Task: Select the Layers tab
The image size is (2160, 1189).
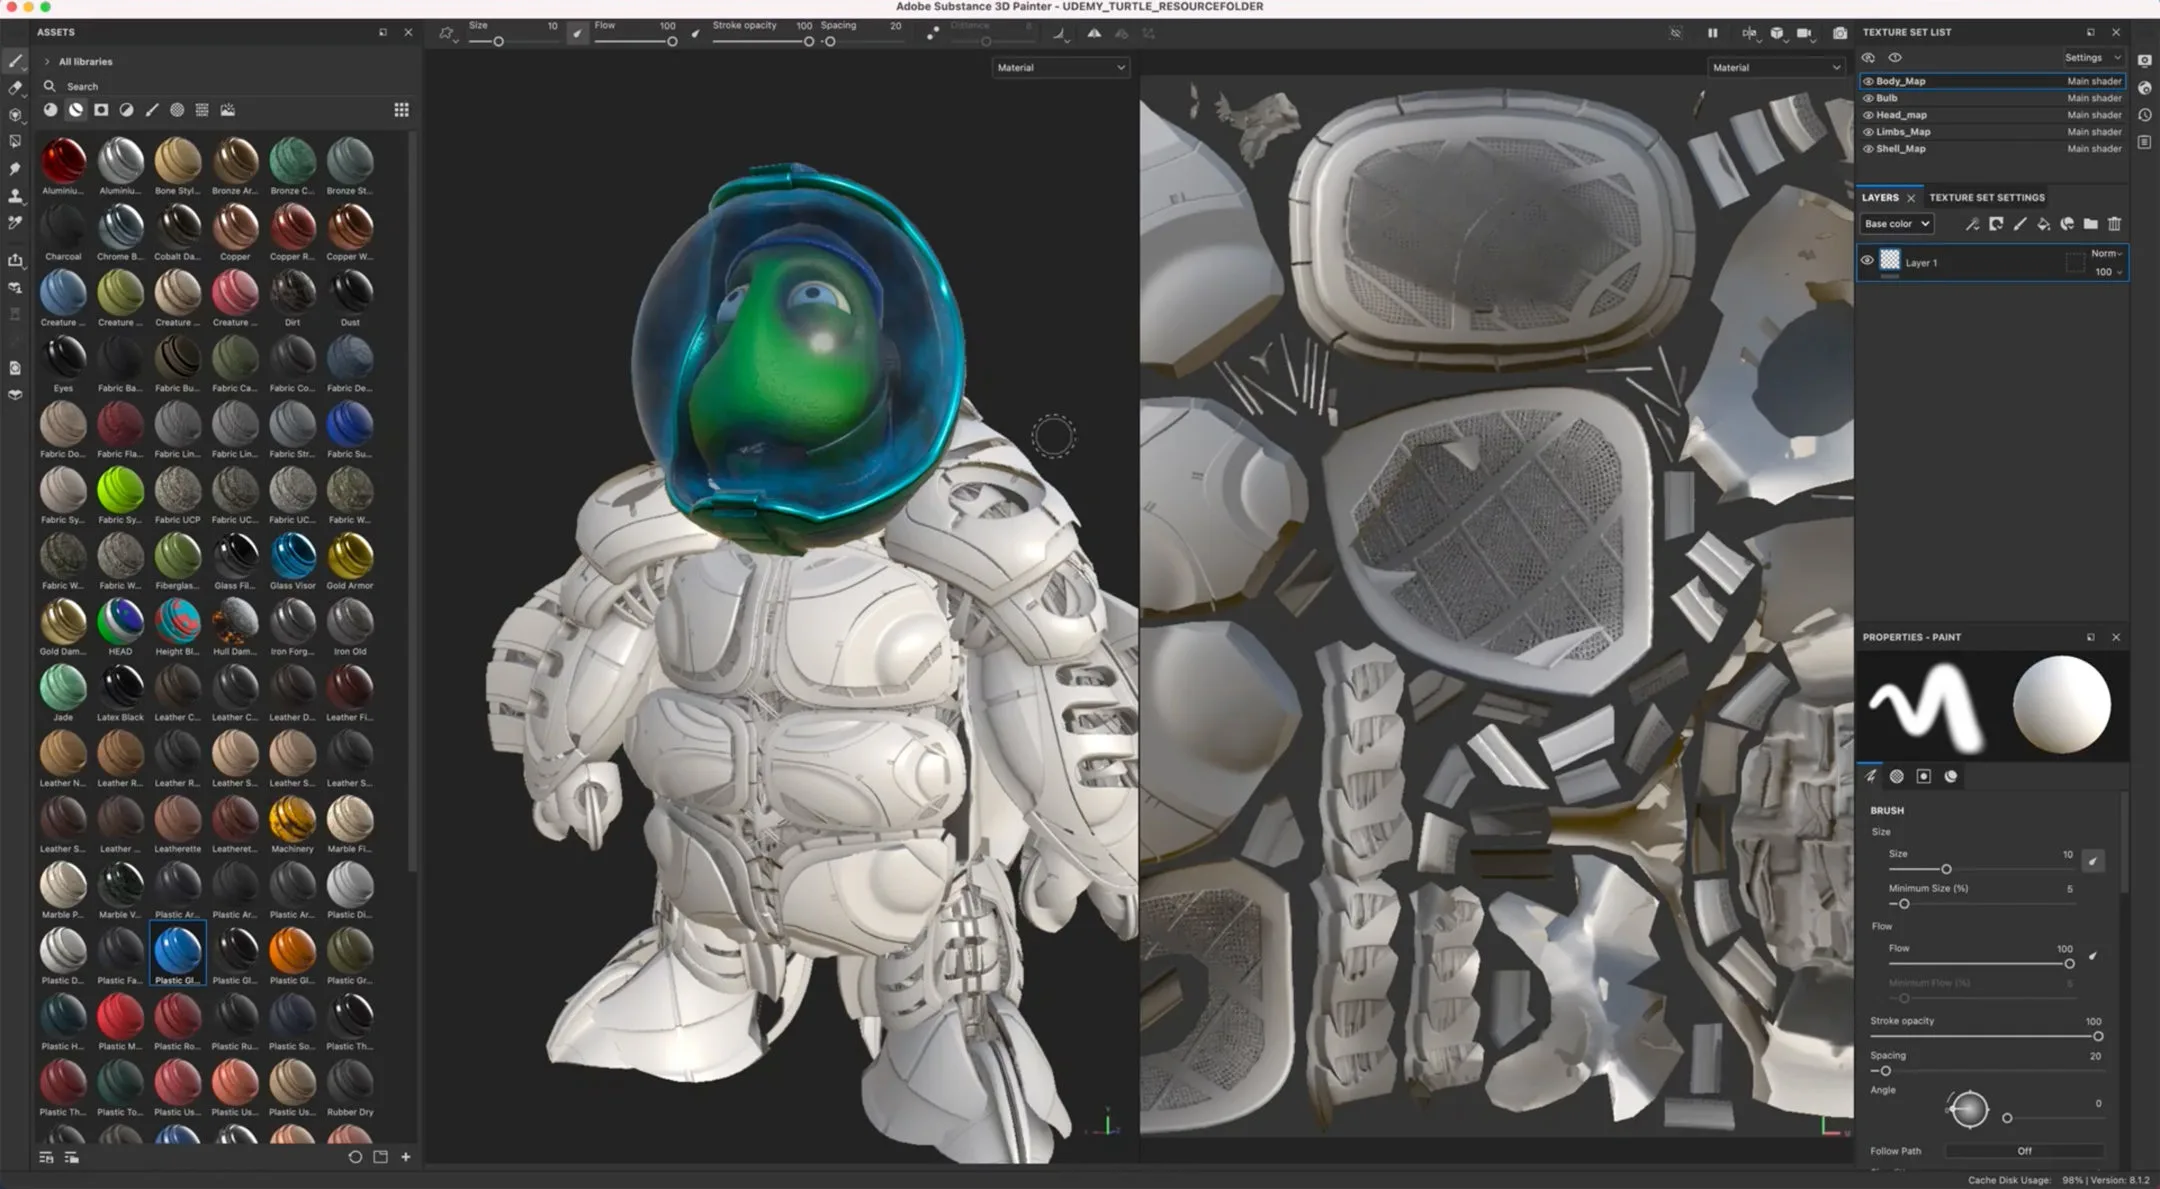Action: pos(1880,198)
